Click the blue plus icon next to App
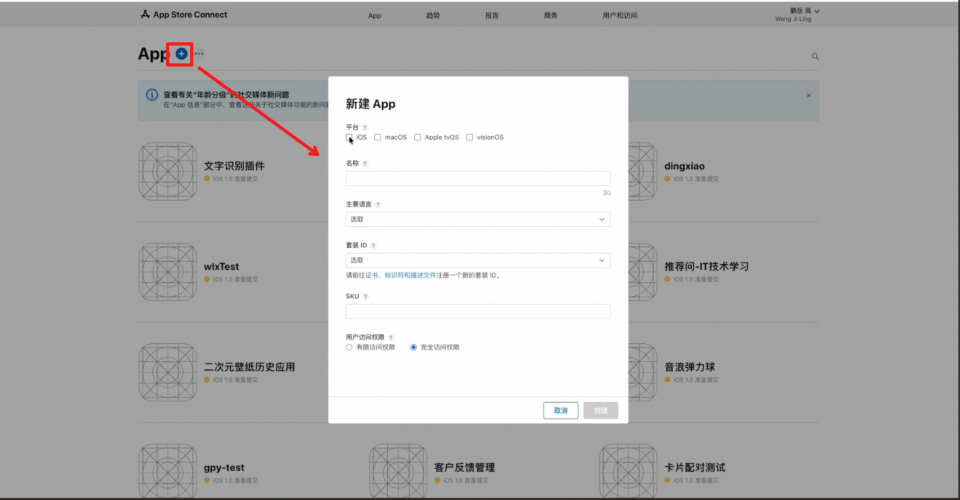Screen dimensions: 960x500 (181, 54)
